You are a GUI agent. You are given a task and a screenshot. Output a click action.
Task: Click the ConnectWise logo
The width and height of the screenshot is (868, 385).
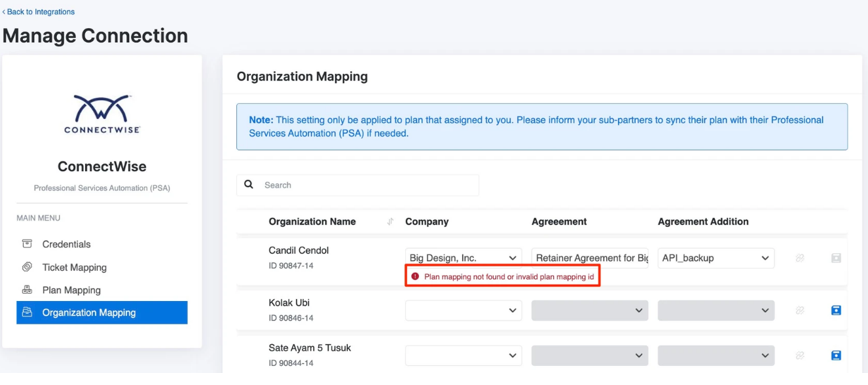(x=102, y=114)
